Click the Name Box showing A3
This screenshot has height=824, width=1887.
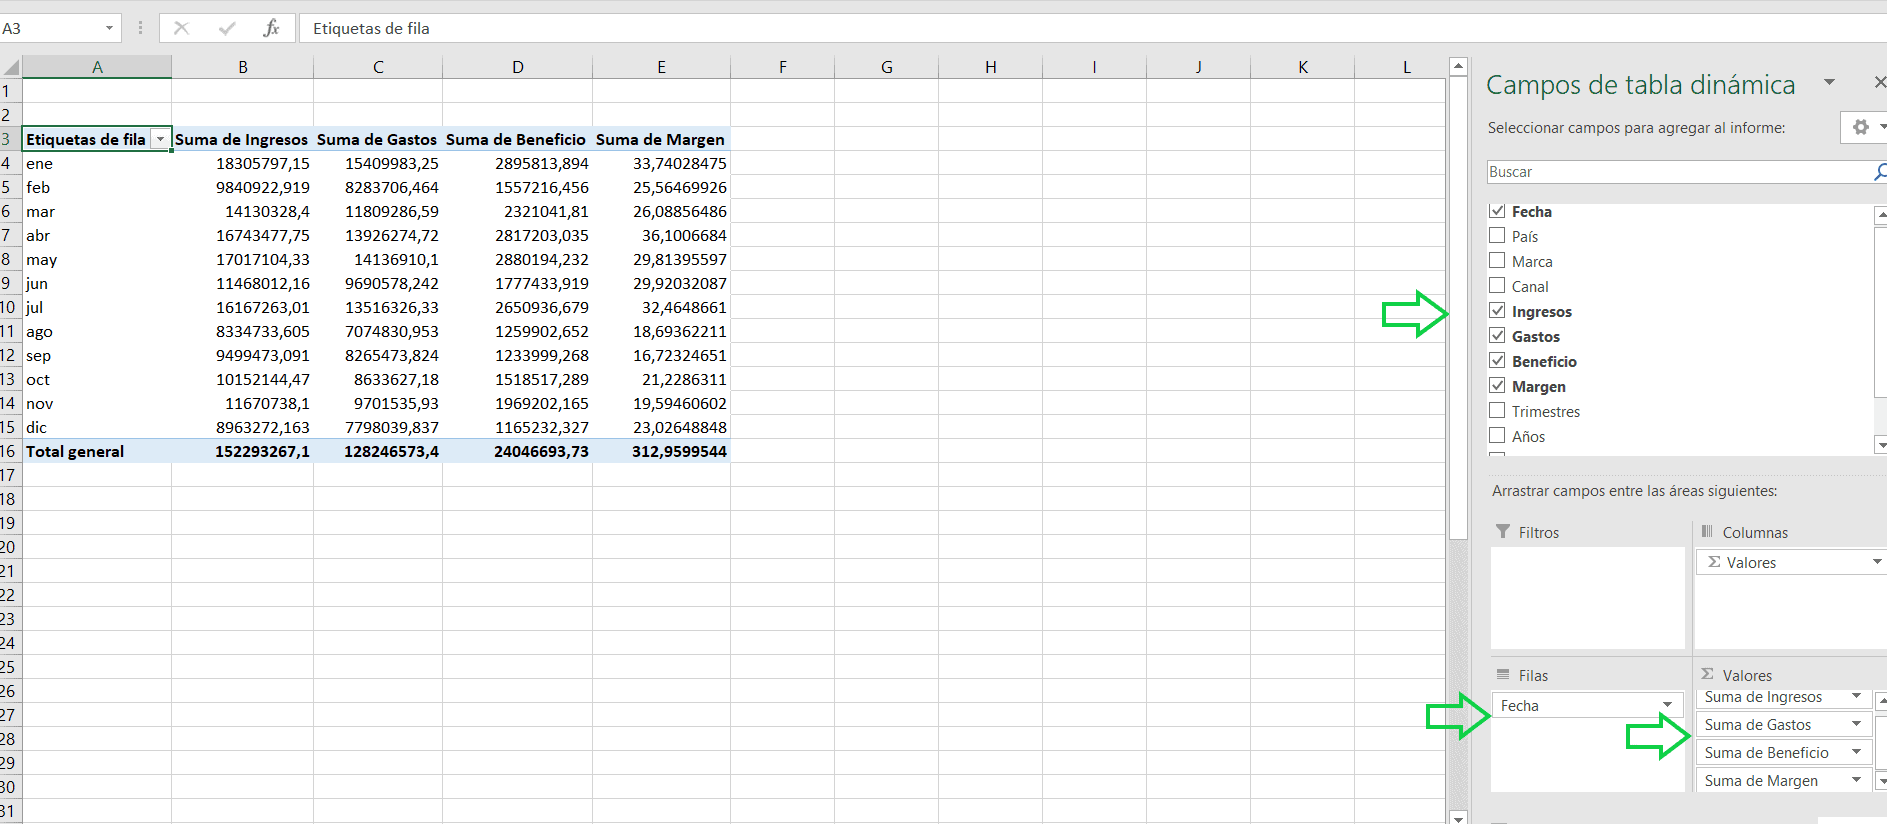point(50,28)
